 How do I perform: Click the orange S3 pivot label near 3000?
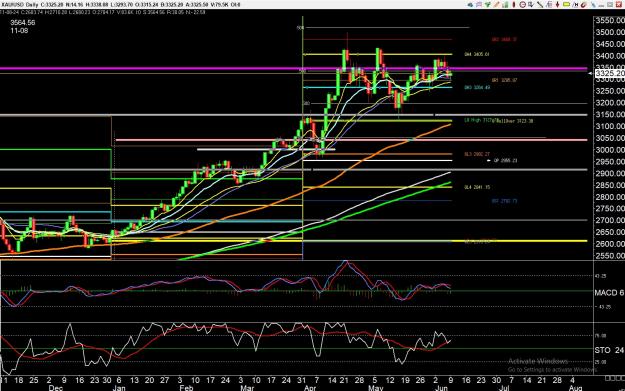click(477, 154)
